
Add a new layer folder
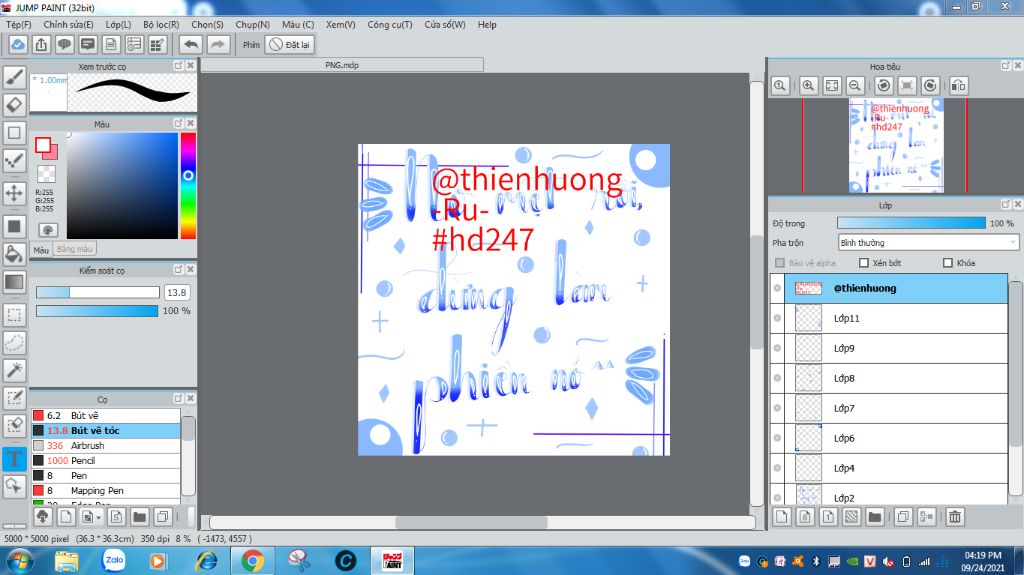click(x=874, y=517)
